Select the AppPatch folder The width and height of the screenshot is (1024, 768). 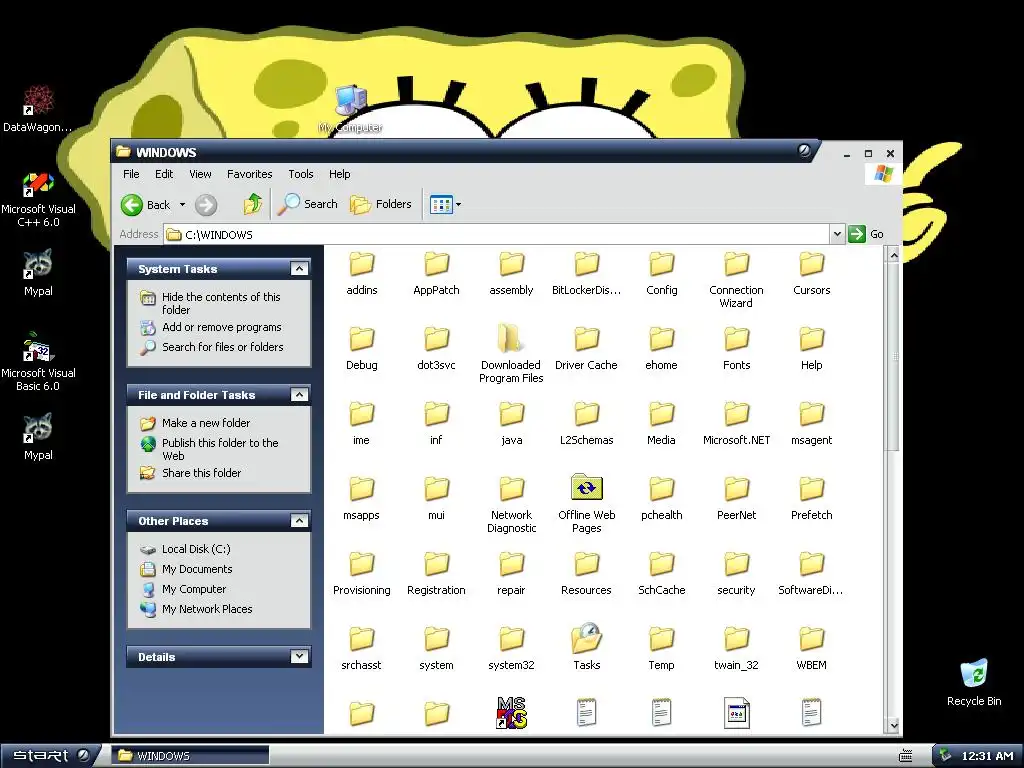436,274
